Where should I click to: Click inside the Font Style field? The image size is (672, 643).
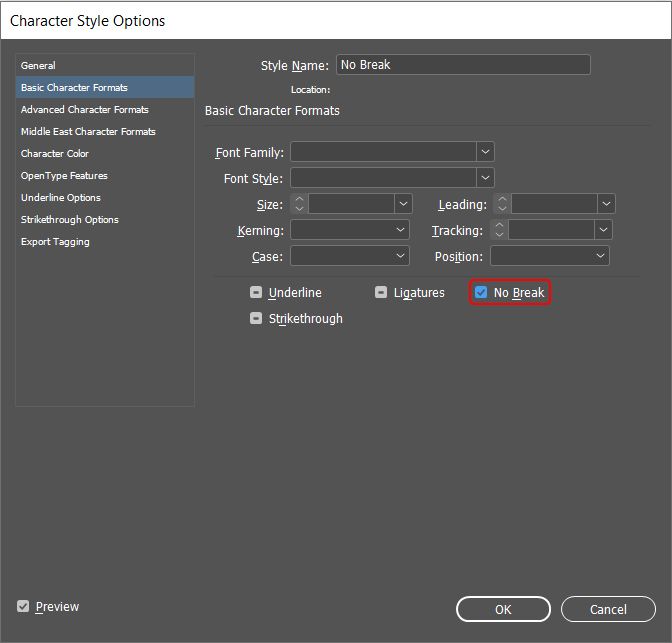click(x=383, y=177)
